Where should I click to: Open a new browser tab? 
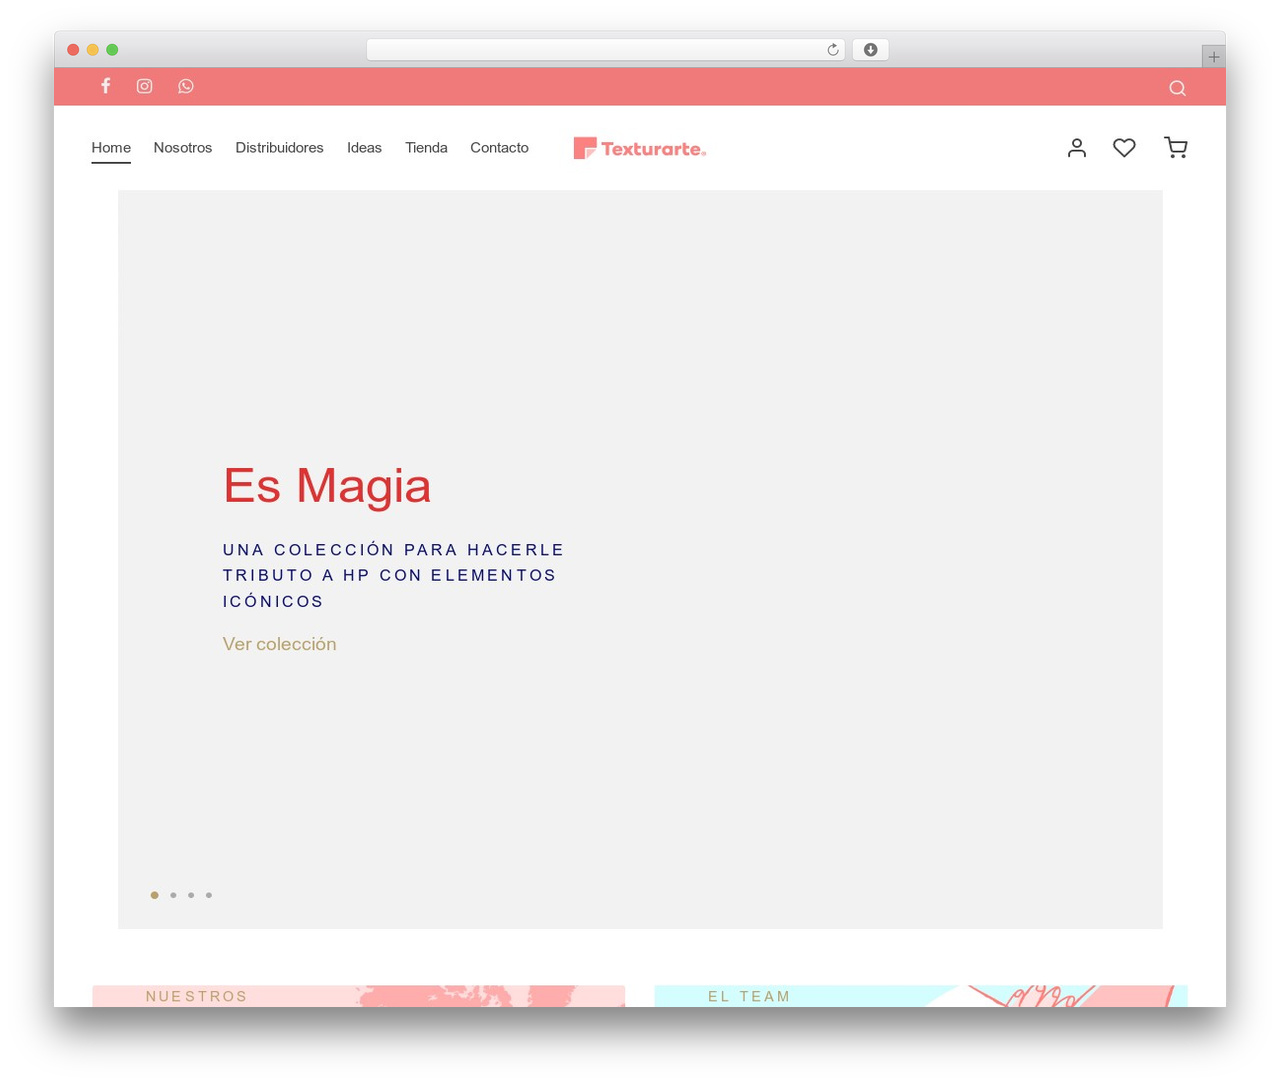pyautogui.click(x=1213, y=57)
